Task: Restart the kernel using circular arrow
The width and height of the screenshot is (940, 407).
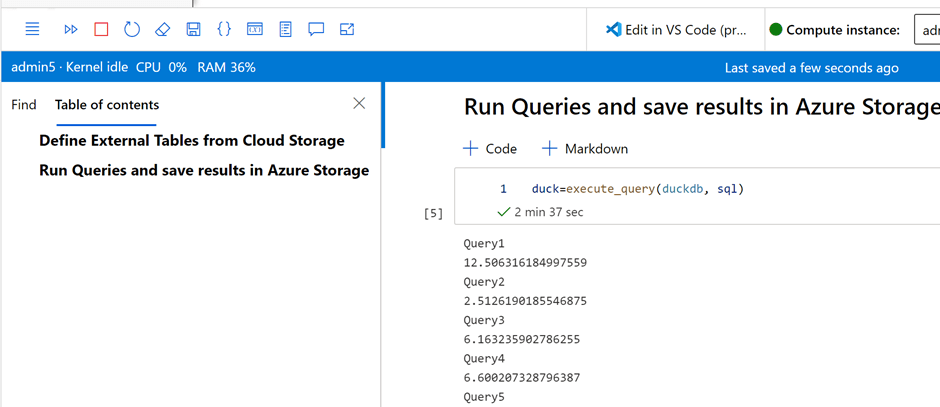Action: 132,30
